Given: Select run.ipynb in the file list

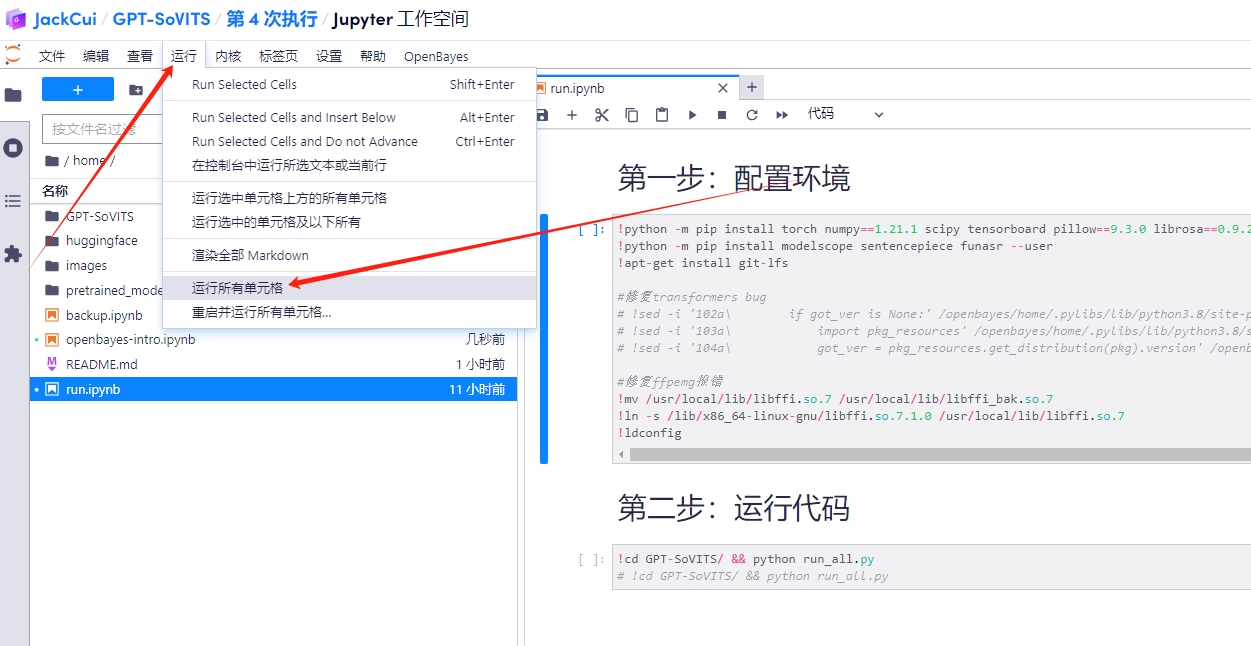Looking at the screenshot, I should point(273,390).
